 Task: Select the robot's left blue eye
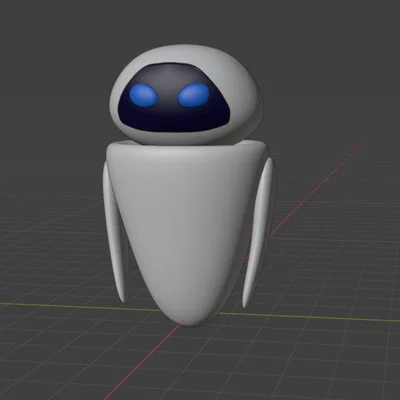click(x=143, y=95)
